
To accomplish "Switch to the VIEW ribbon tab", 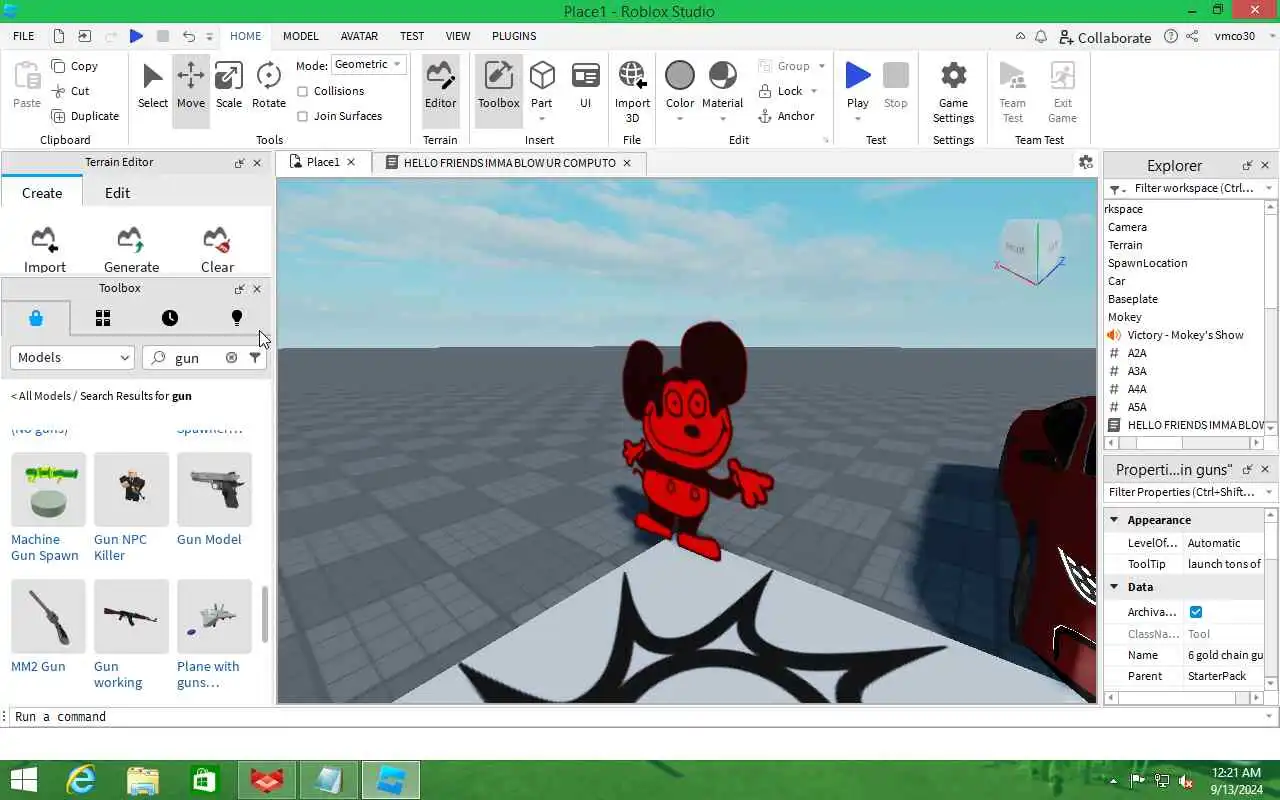I will click(458, 36).
